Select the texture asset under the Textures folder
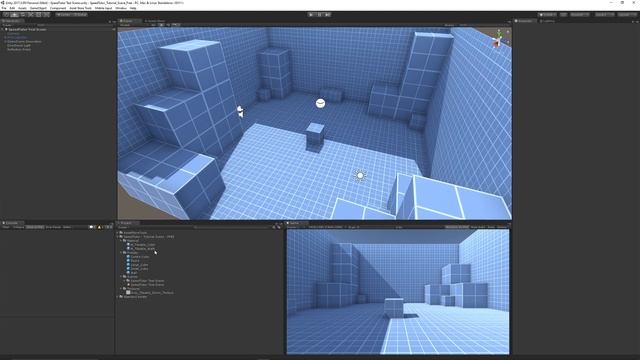 coord(150,293)
